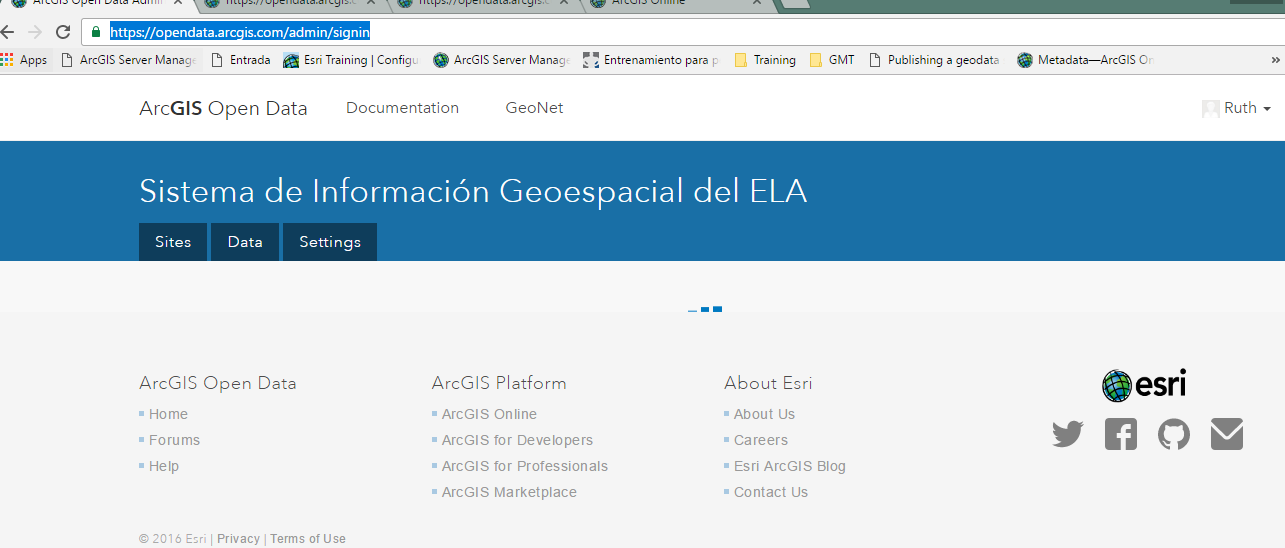Open the Settings tab
This screenshot has width=1285, height=548.
[x=330, y=242]
